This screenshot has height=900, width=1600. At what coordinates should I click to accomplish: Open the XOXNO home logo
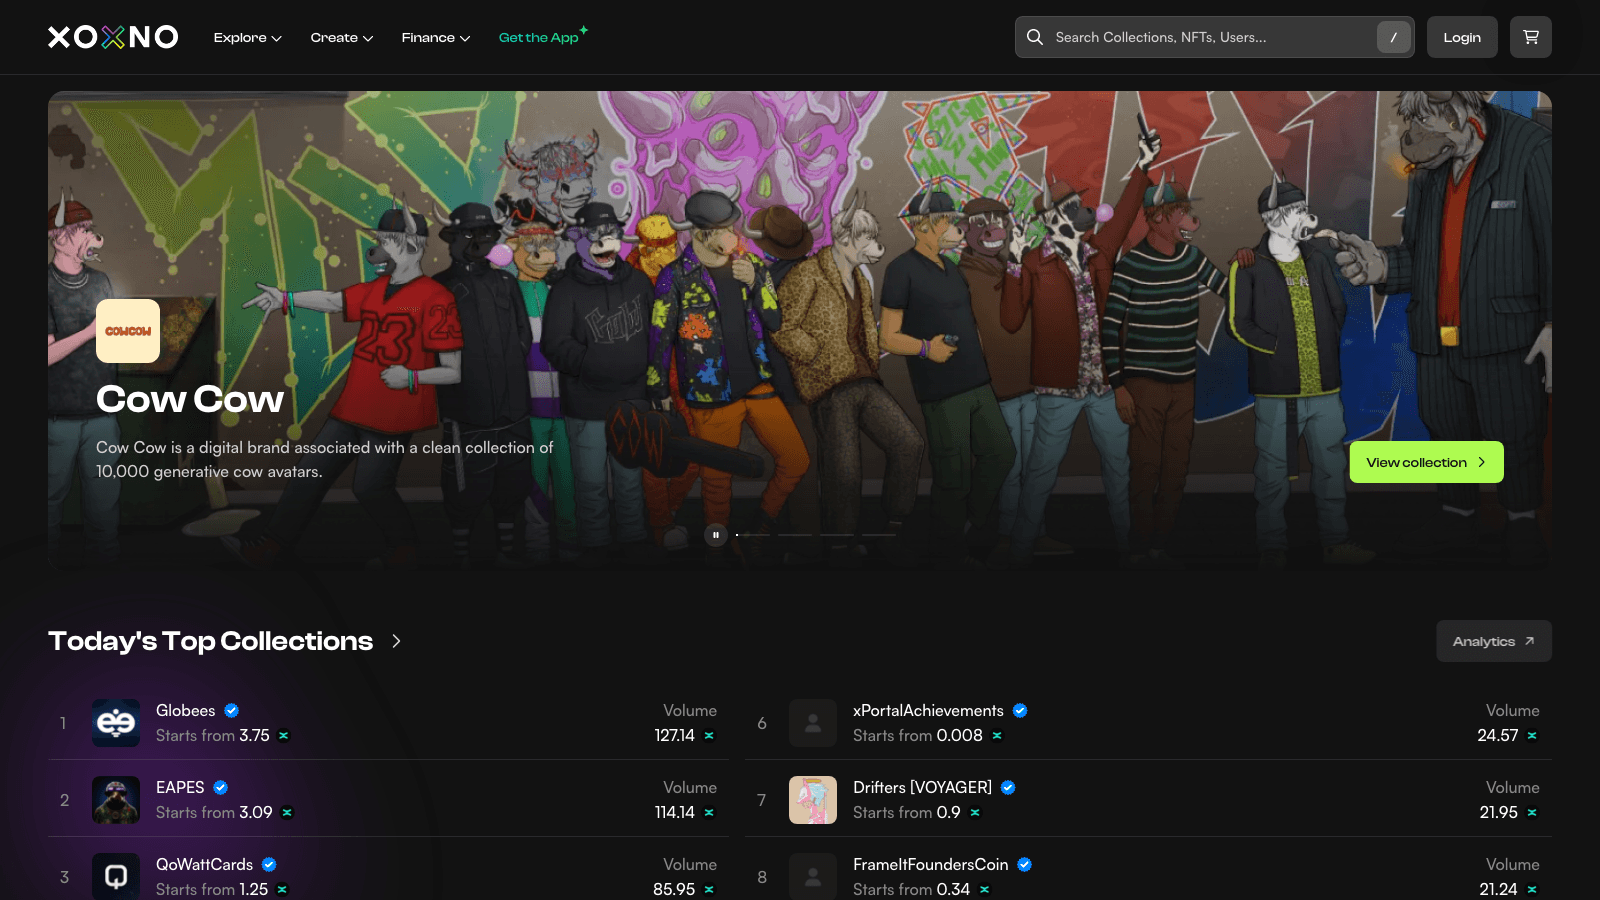(113, 37)
